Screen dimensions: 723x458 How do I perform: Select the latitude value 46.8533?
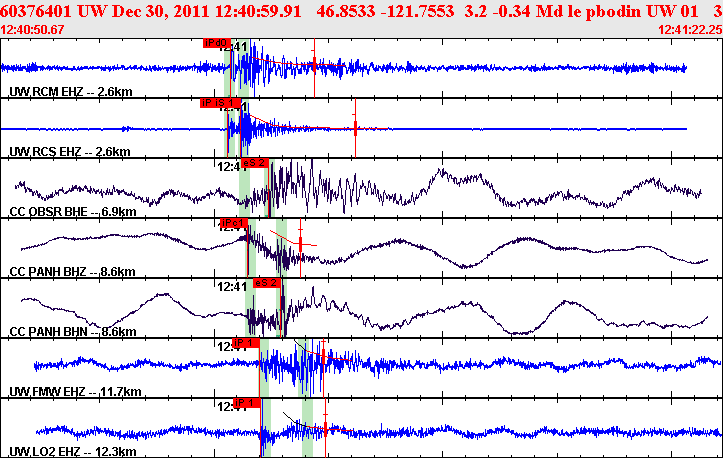[346, 11]
